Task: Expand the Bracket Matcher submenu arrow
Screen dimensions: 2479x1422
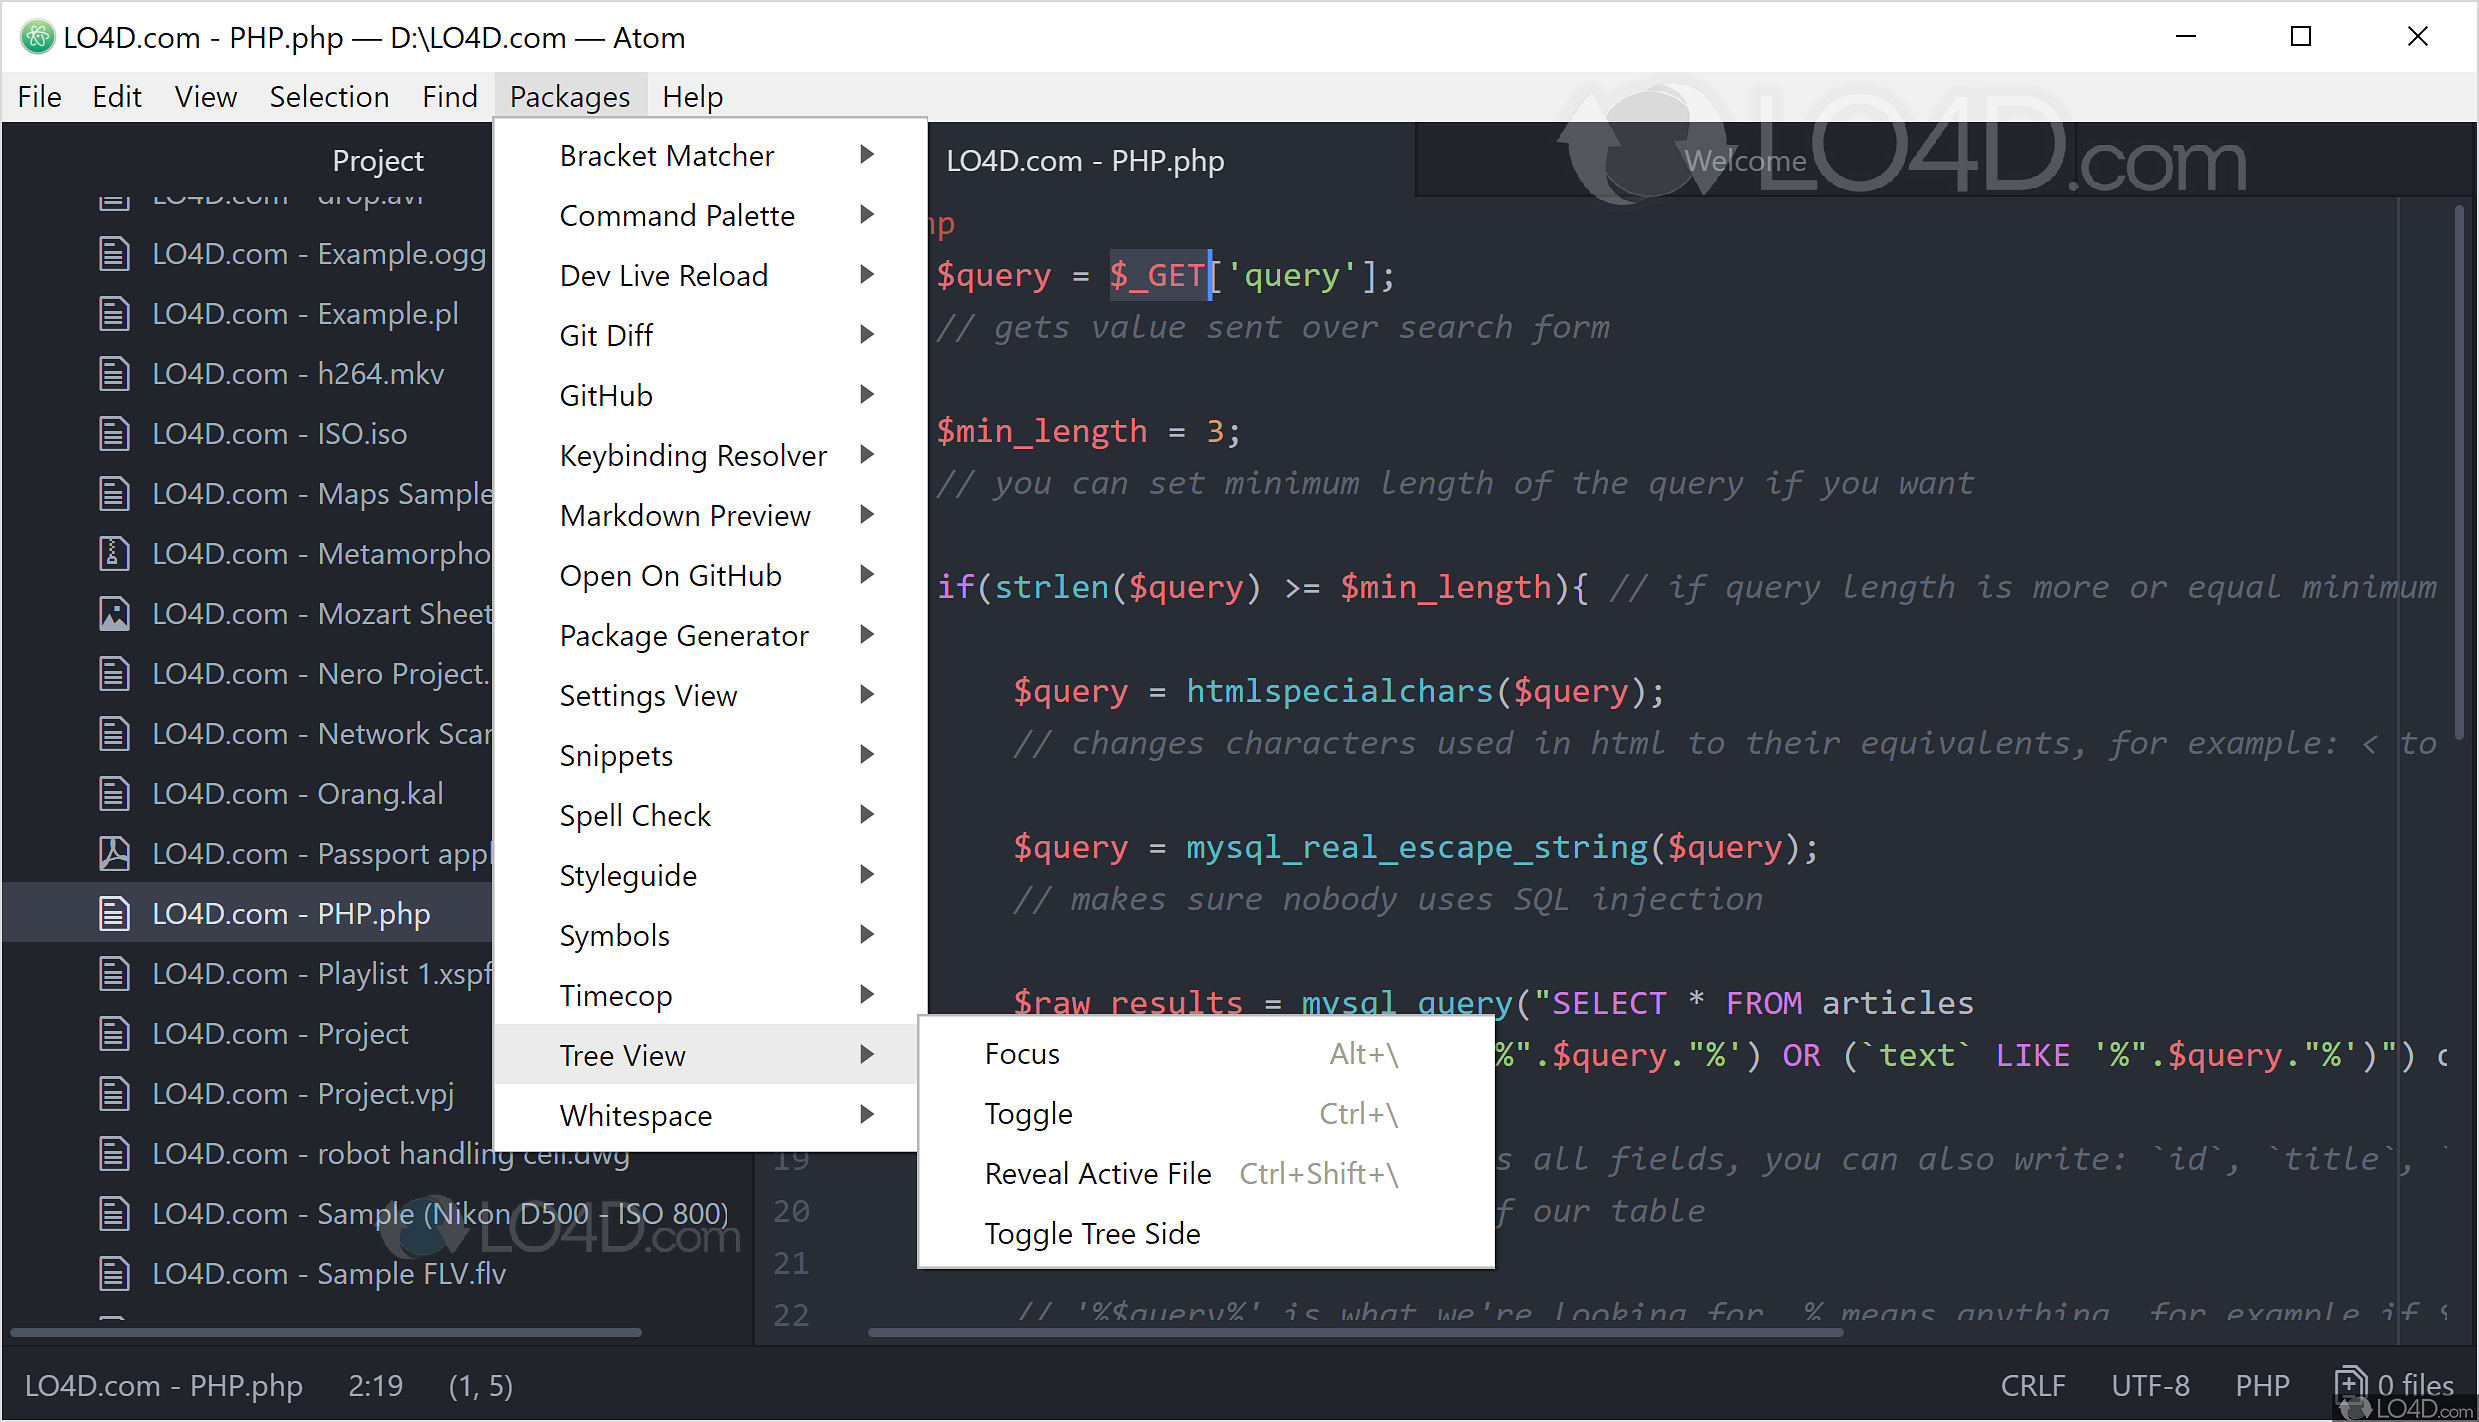Action: coord(867,155)
